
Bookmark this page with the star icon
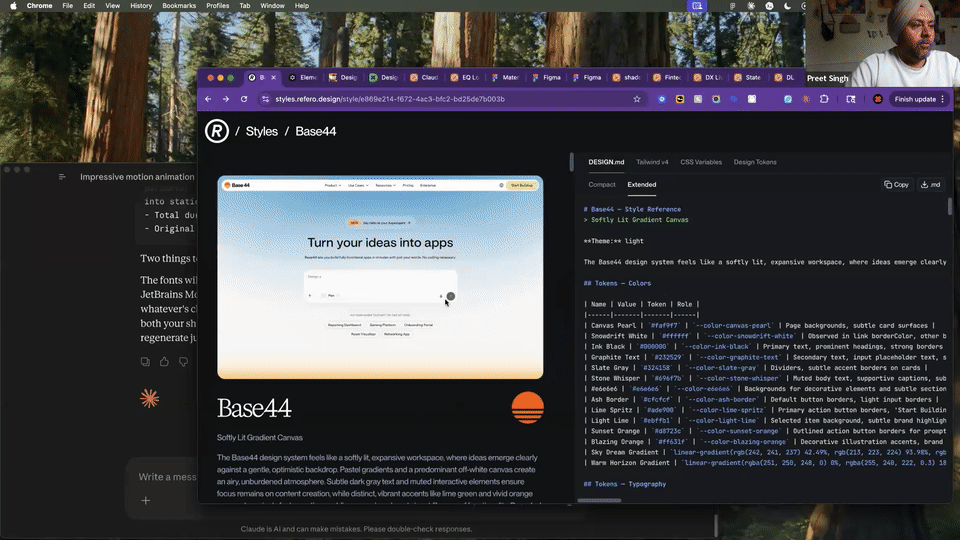pyautogui.click(x=637, y=99)
